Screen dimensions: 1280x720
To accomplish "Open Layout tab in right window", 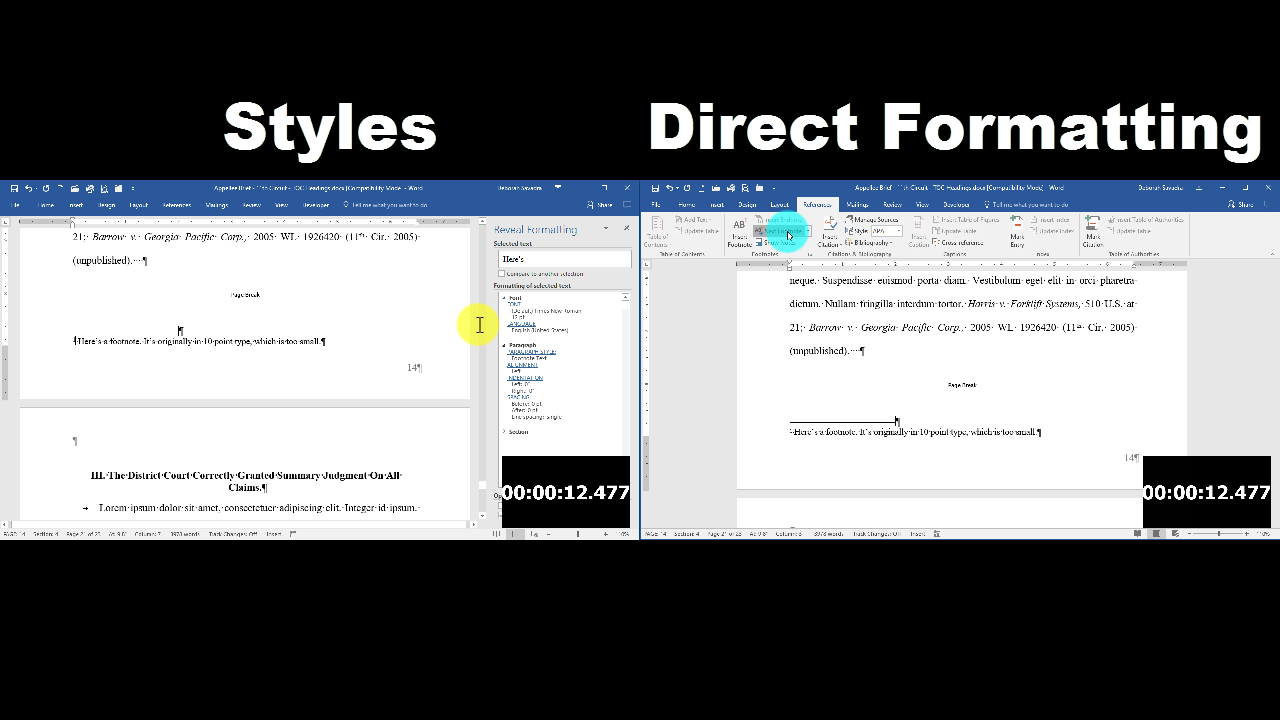I will click(779, 204).
